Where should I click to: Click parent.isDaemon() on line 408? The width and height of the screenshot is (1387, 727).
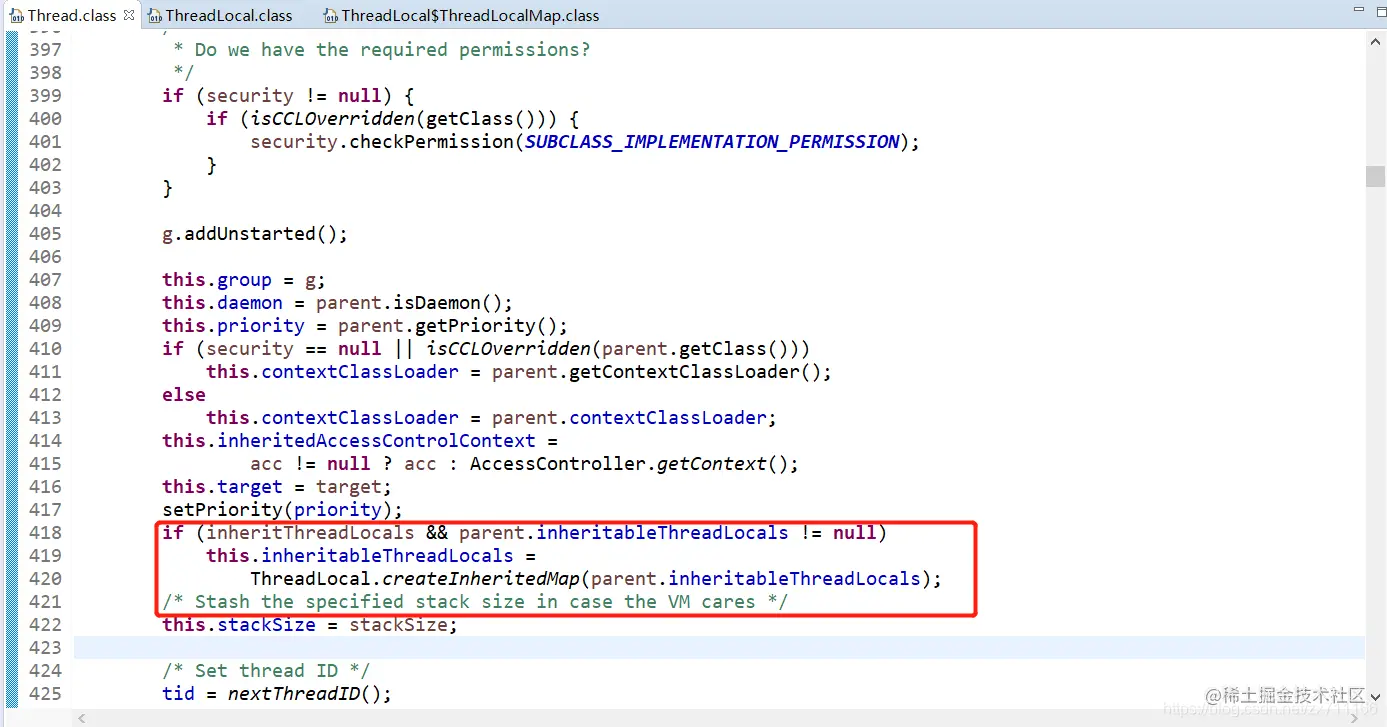410,303
